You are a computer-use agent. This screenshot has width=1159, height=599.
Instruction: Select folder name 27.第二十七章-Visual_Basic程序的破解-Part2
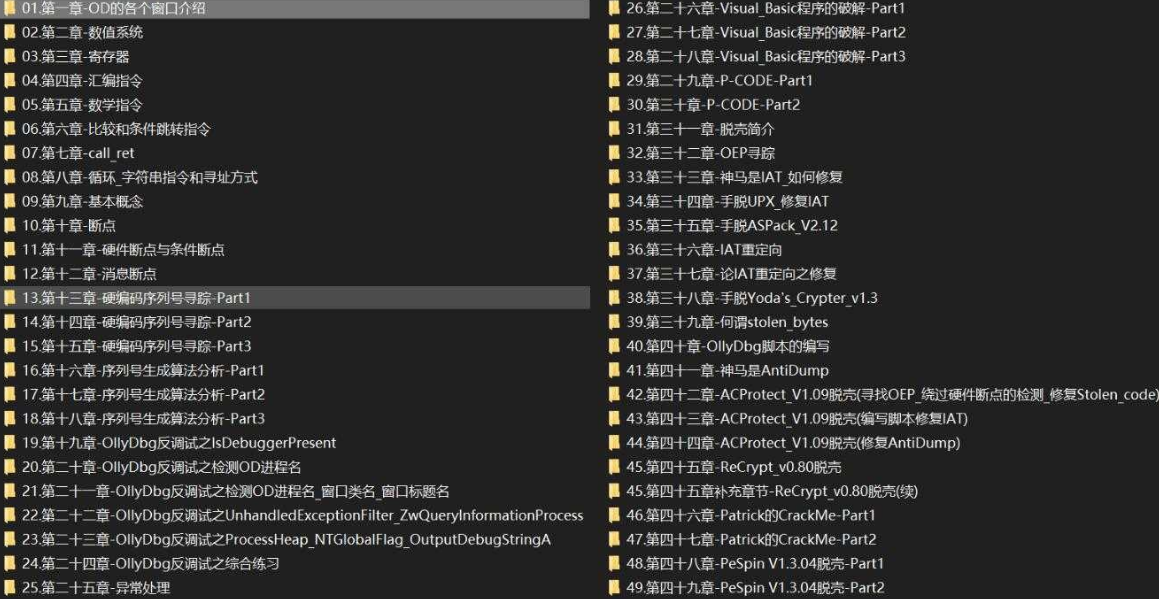pos(766,33)
